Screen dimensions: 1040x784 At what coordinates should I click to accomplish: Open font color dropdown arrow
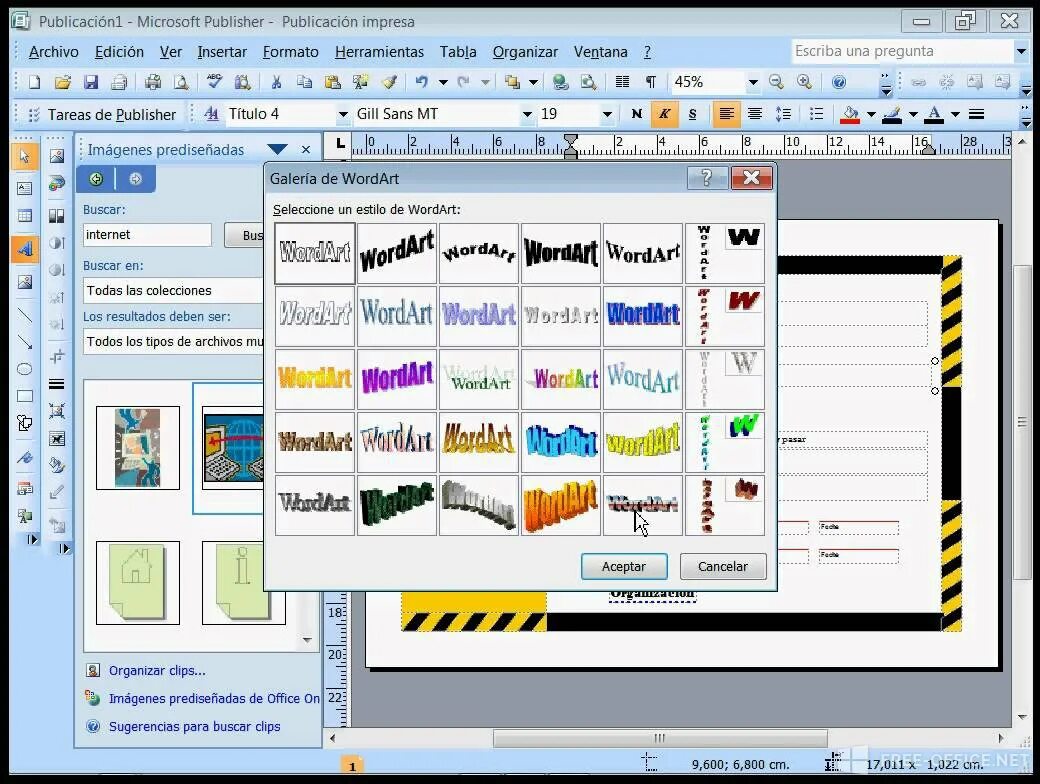pyautogui.click(x=955, y=114)
